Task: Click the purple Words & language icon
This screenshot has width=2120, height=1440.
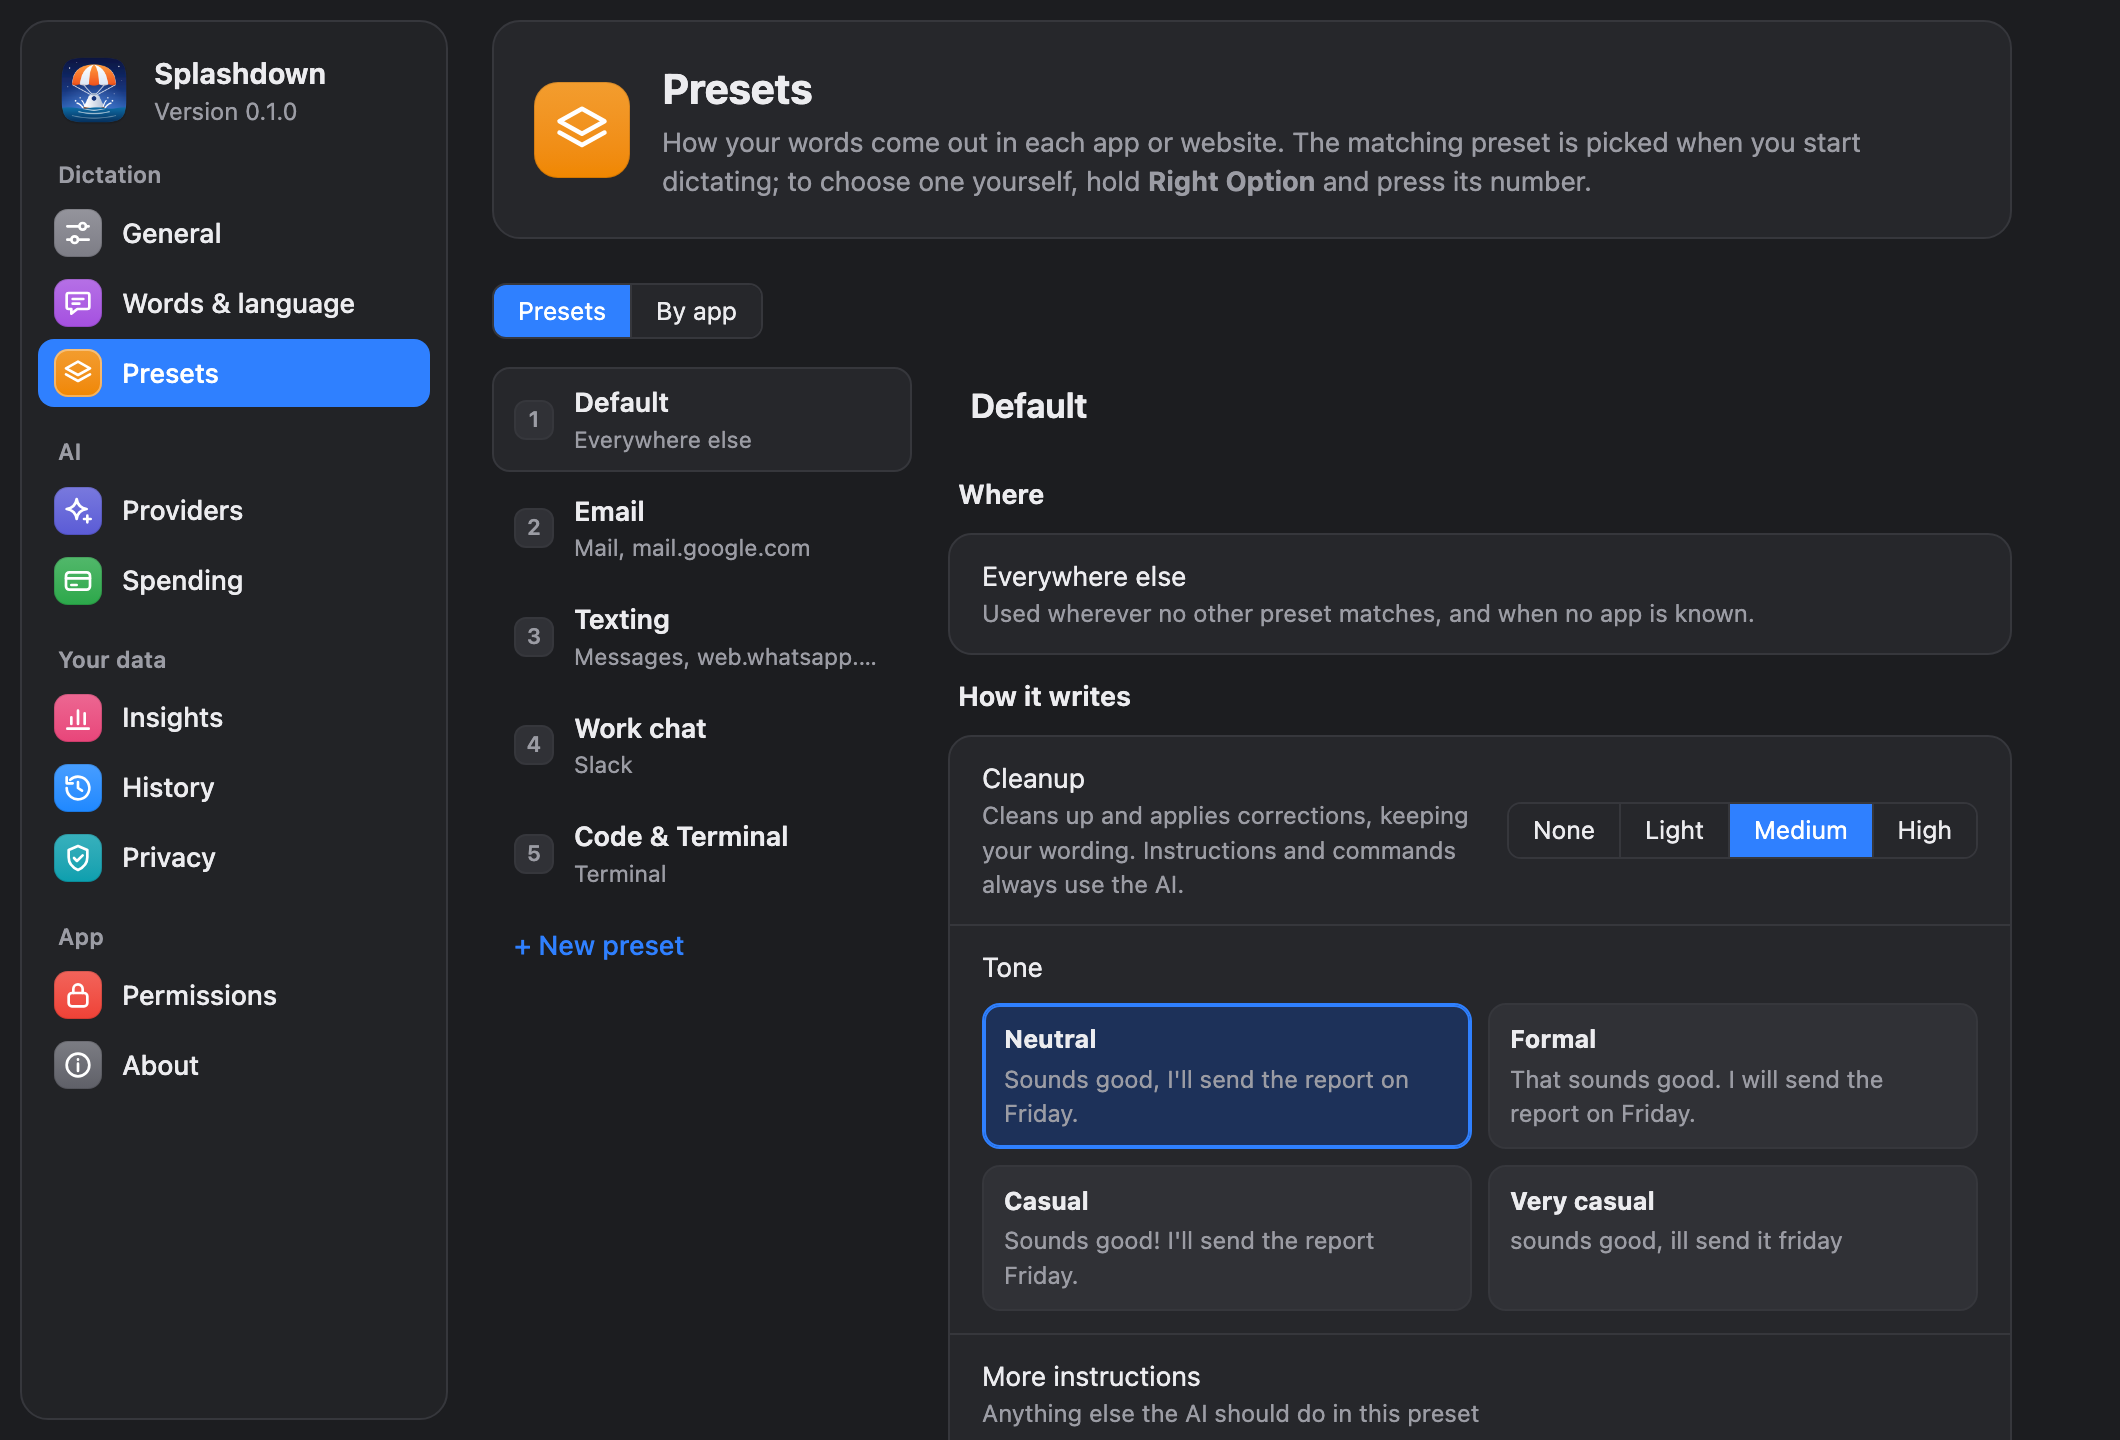Action: pos(78,303)
